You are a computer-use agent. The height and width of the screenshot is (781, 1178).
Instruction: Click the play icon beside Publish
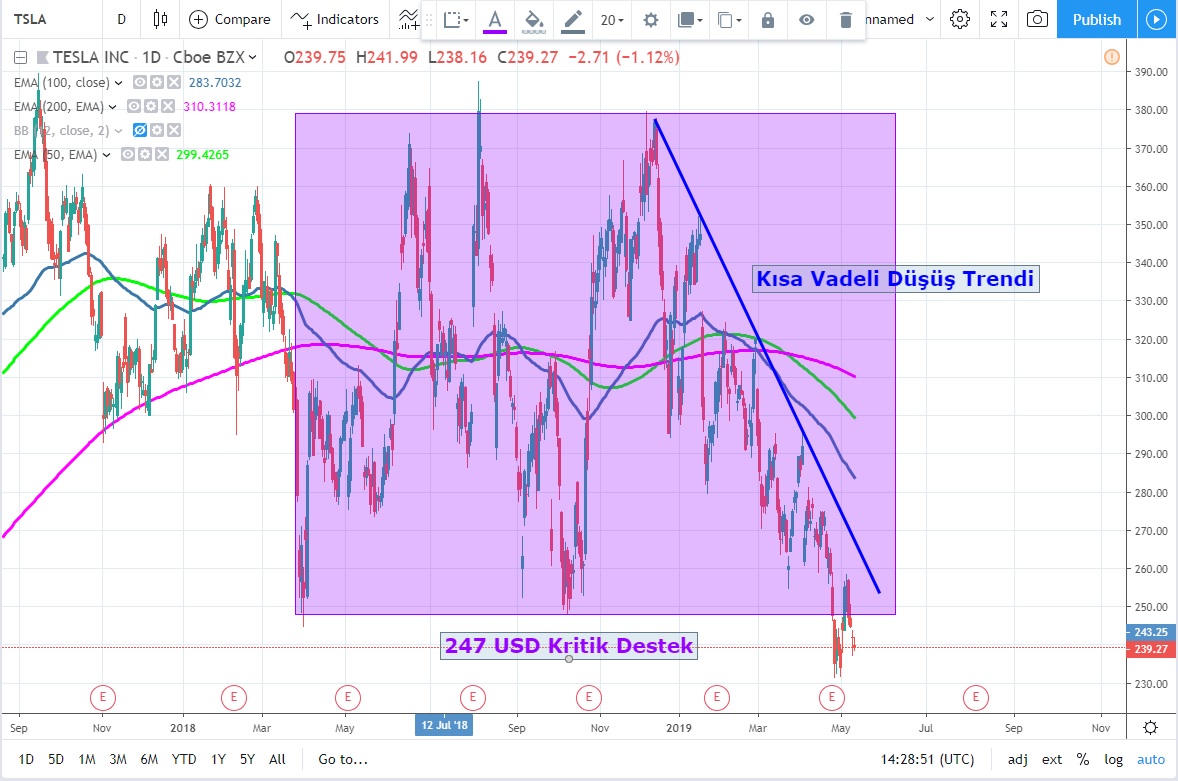pos(1157,20)
